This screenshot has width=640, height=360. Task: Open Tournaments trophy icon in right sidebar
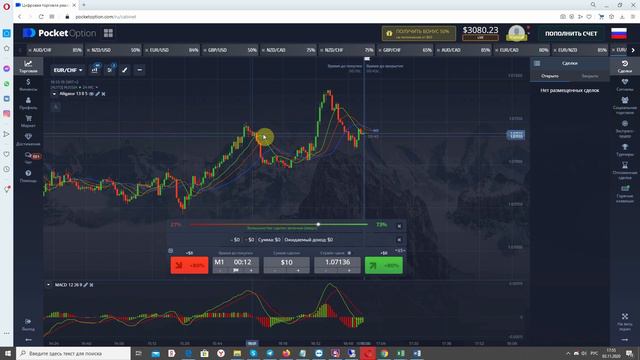[x=624, y=149]
